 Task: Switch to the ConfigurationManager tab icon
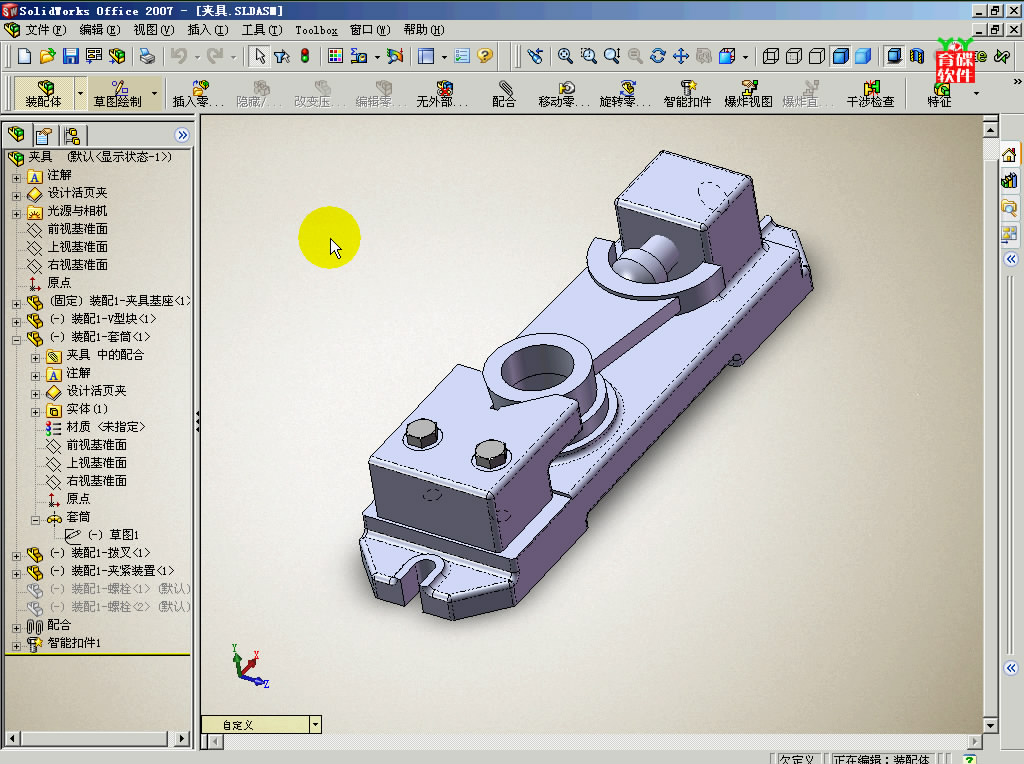[x=72, y=133]
